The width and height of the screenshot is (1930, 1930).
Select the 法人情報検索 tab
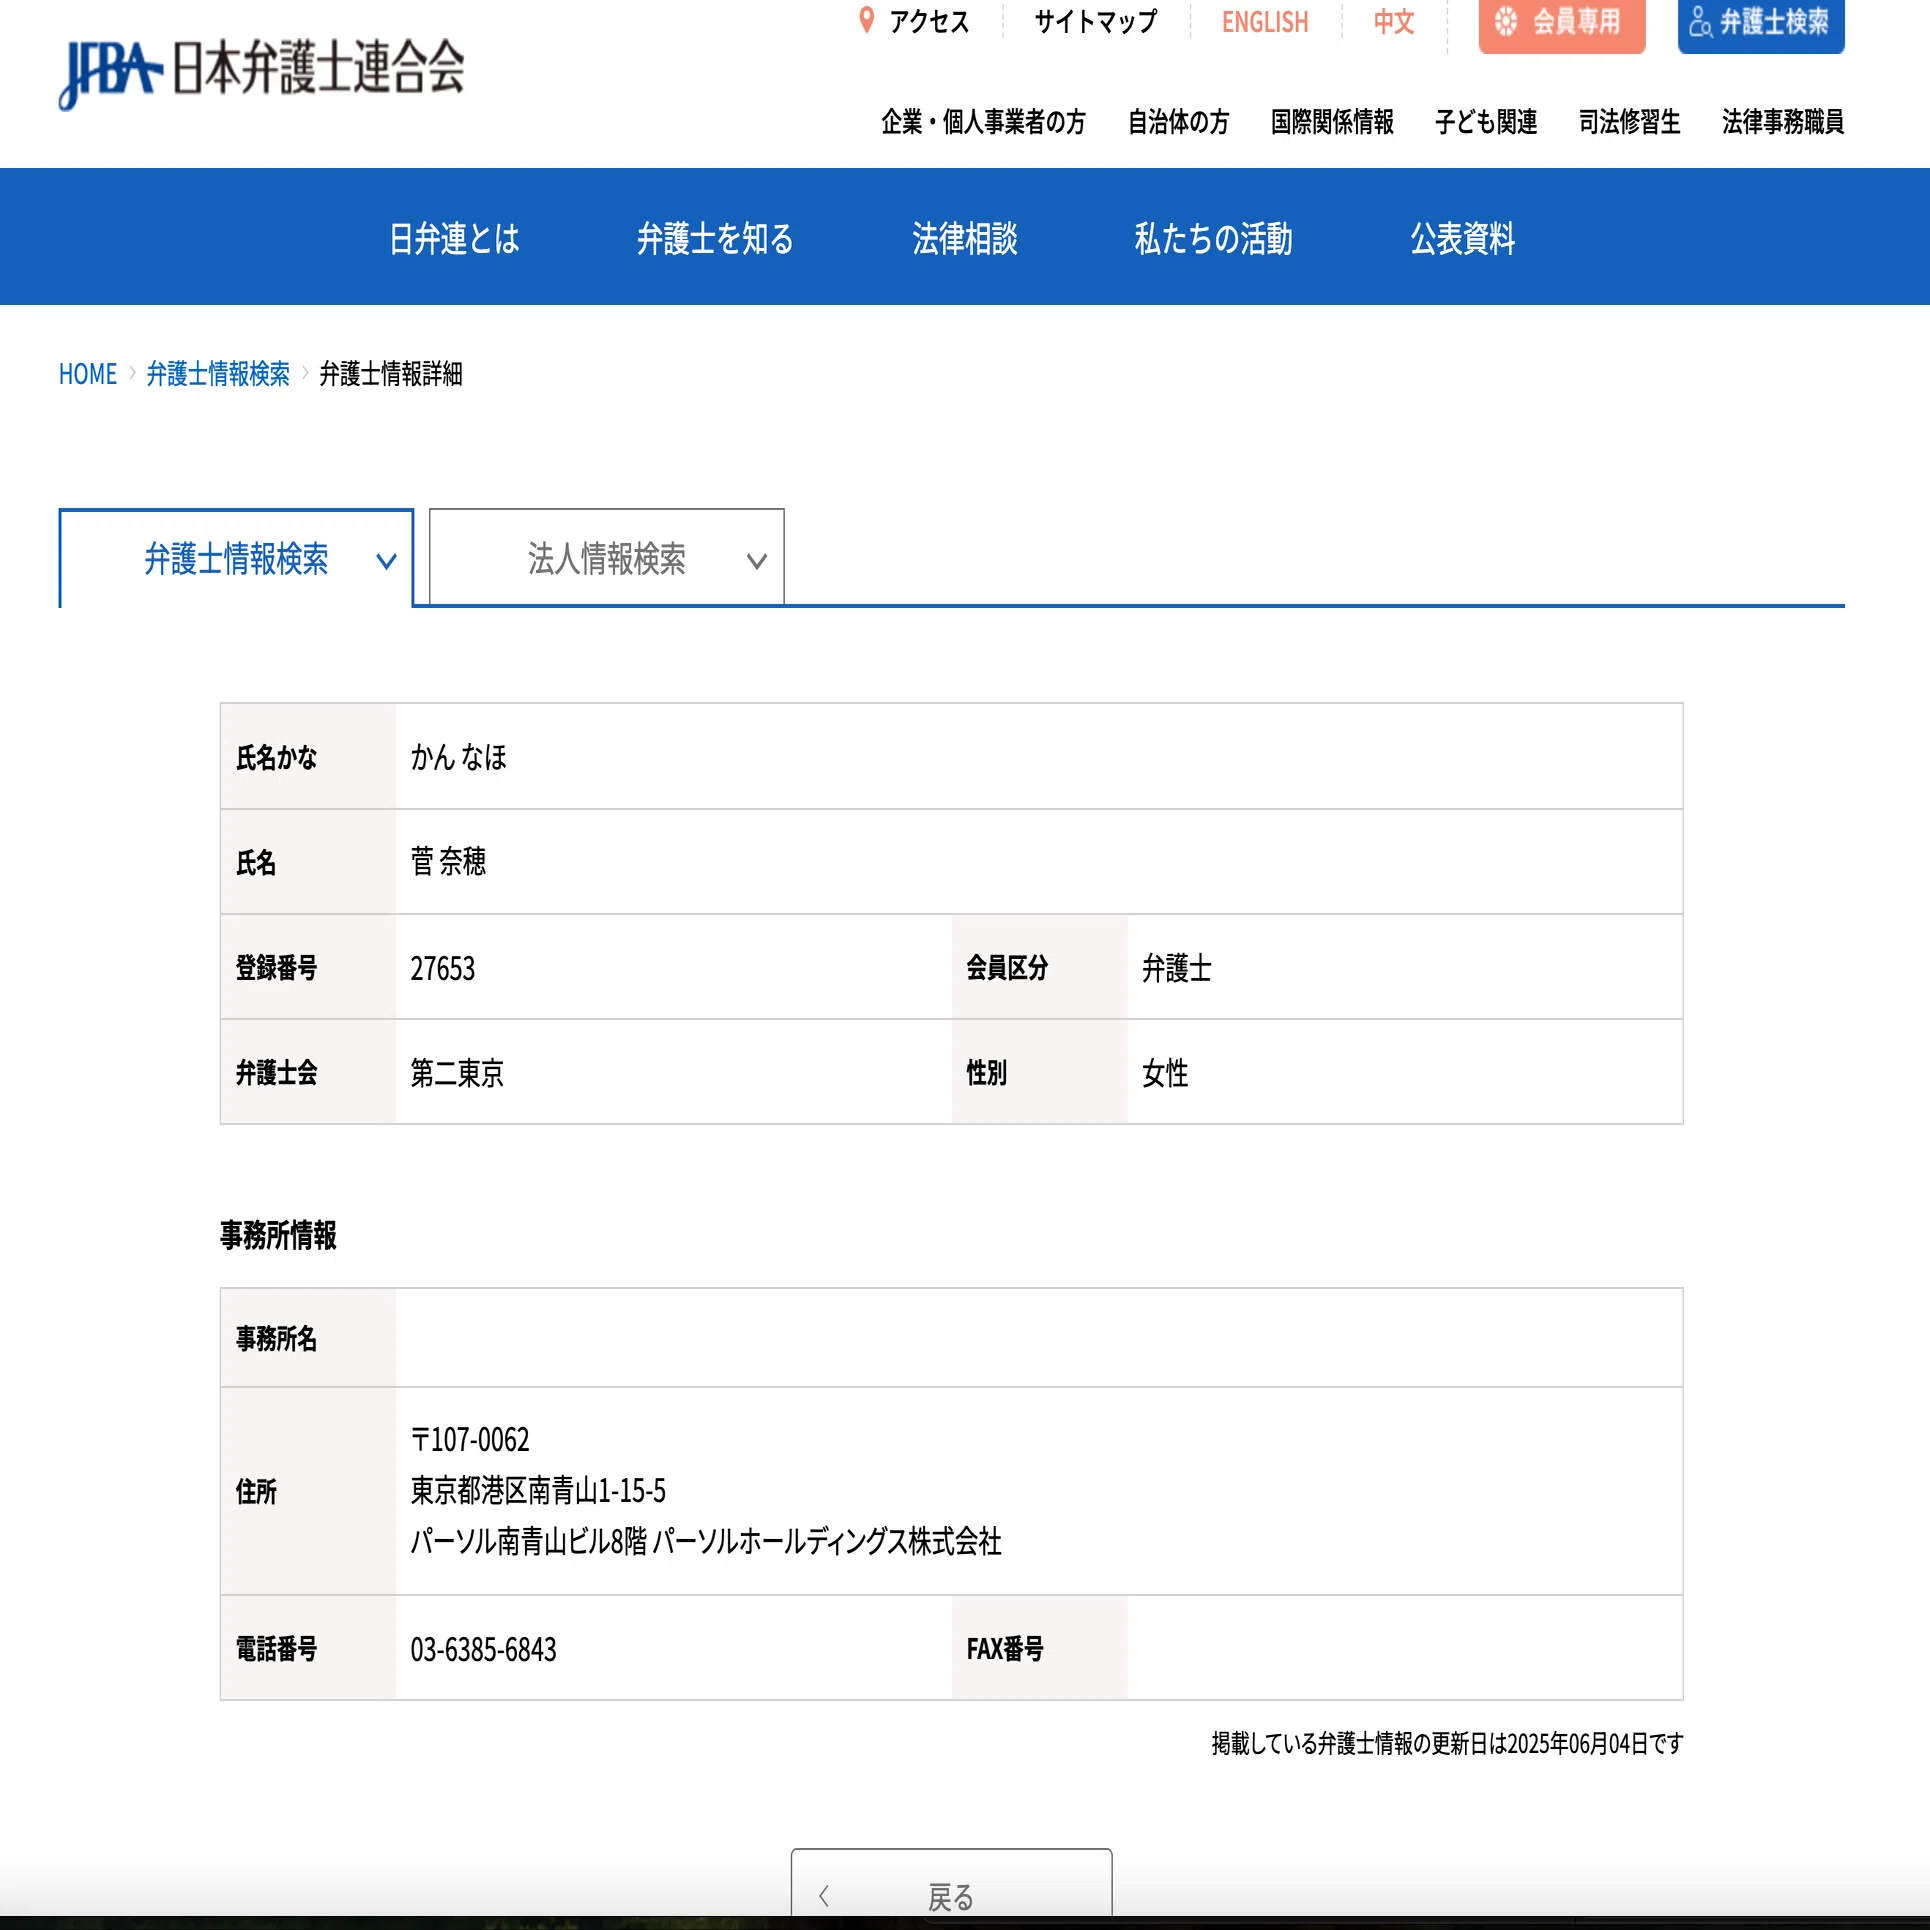pyautogui.click(x=606, y=558)
